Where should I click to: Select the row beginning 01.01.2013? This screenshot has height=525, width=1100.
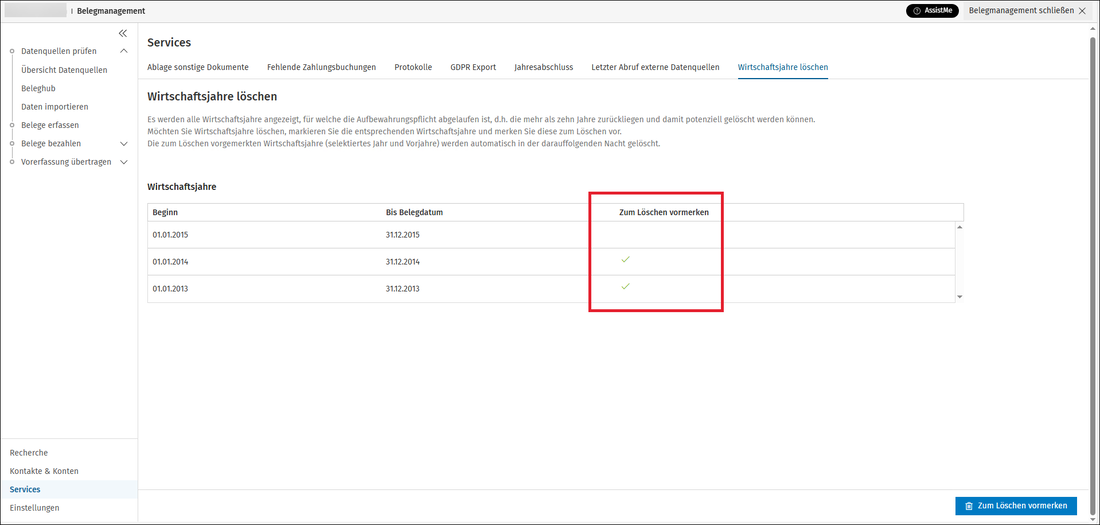(x=551, y=289)
